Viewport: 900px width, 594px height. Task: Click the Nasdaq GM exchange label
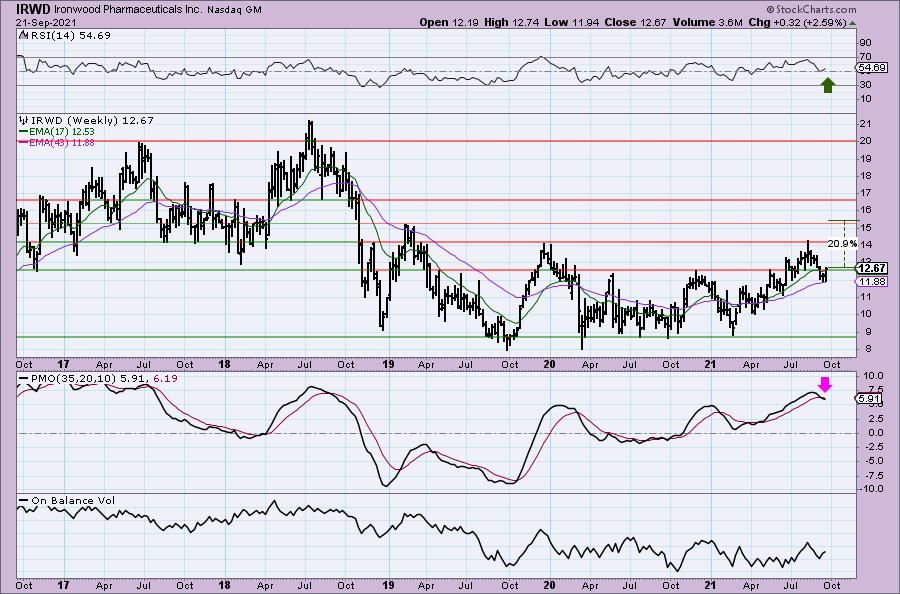coord(235,9)
